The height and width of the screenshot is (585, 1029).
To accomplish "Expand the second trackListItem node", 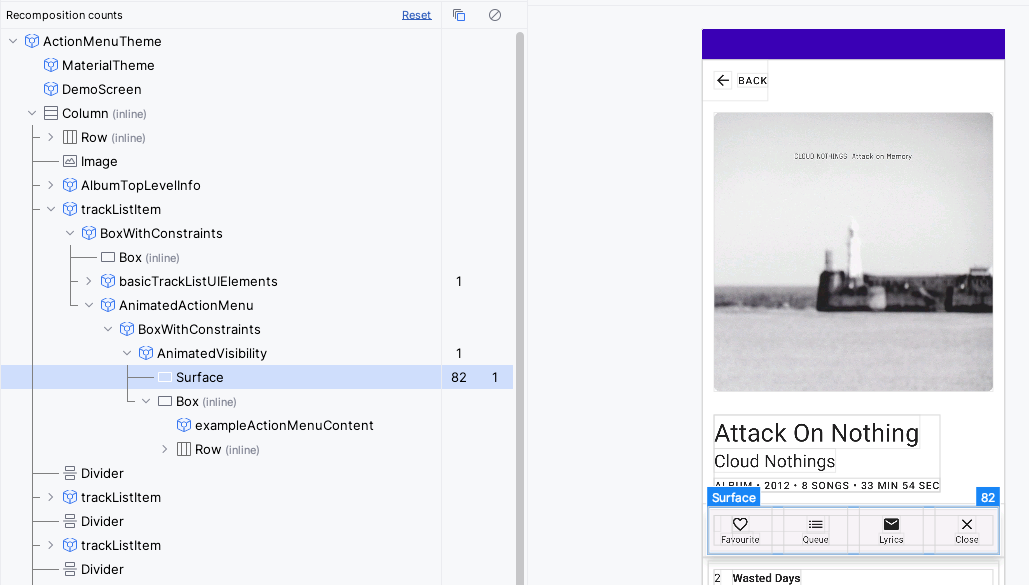I will pos(51,497).
